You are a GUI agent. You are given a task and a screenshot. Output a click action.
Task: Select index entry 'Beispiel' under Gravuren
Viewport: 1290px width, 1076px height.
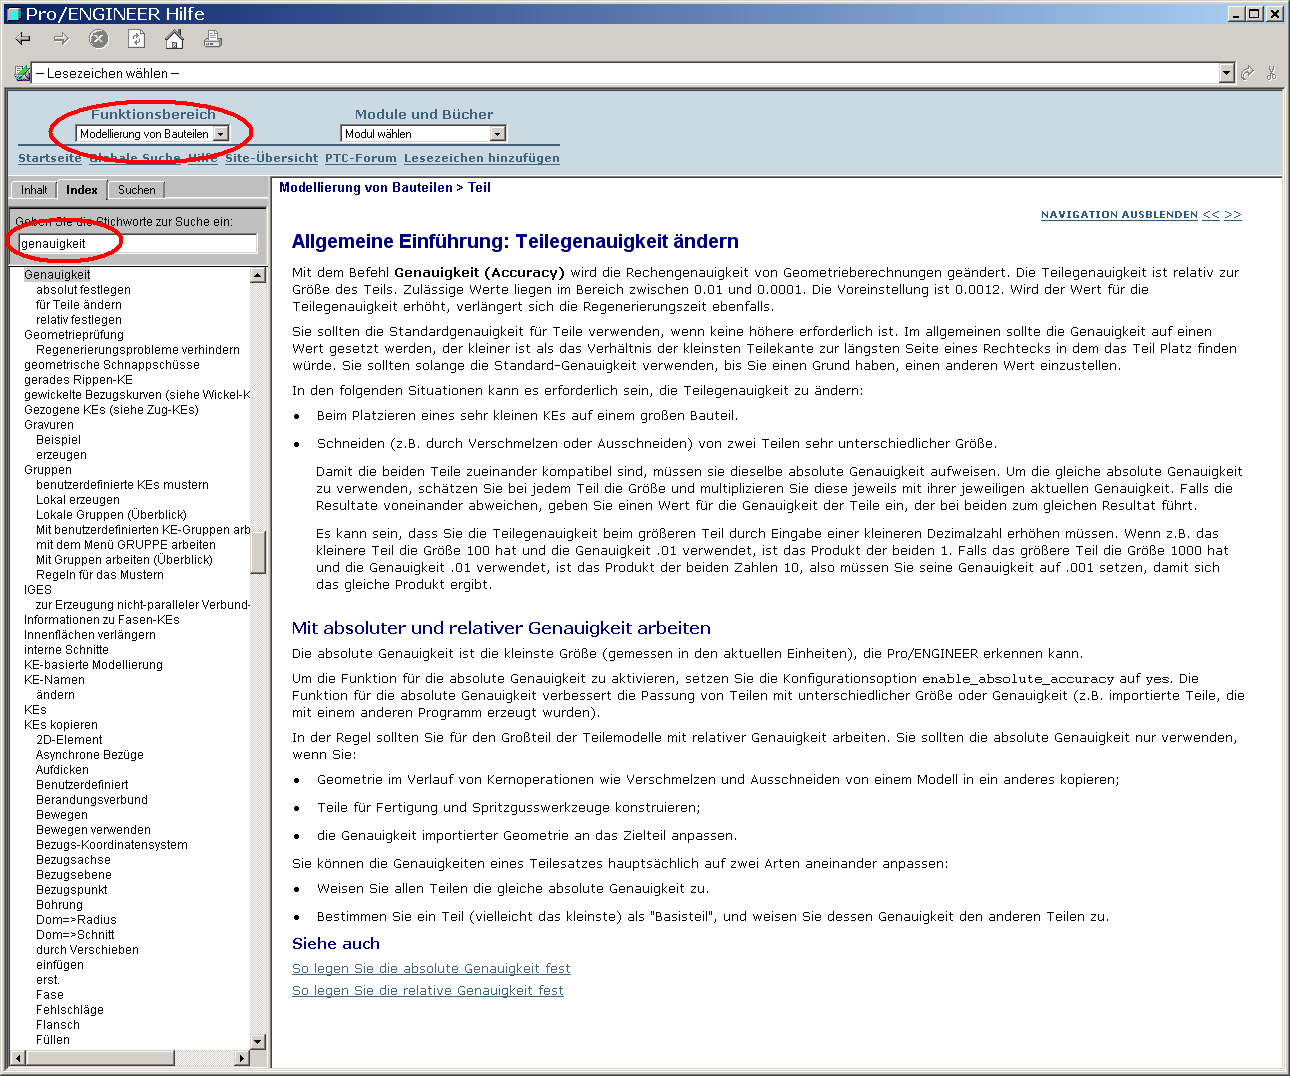point(58,440)
